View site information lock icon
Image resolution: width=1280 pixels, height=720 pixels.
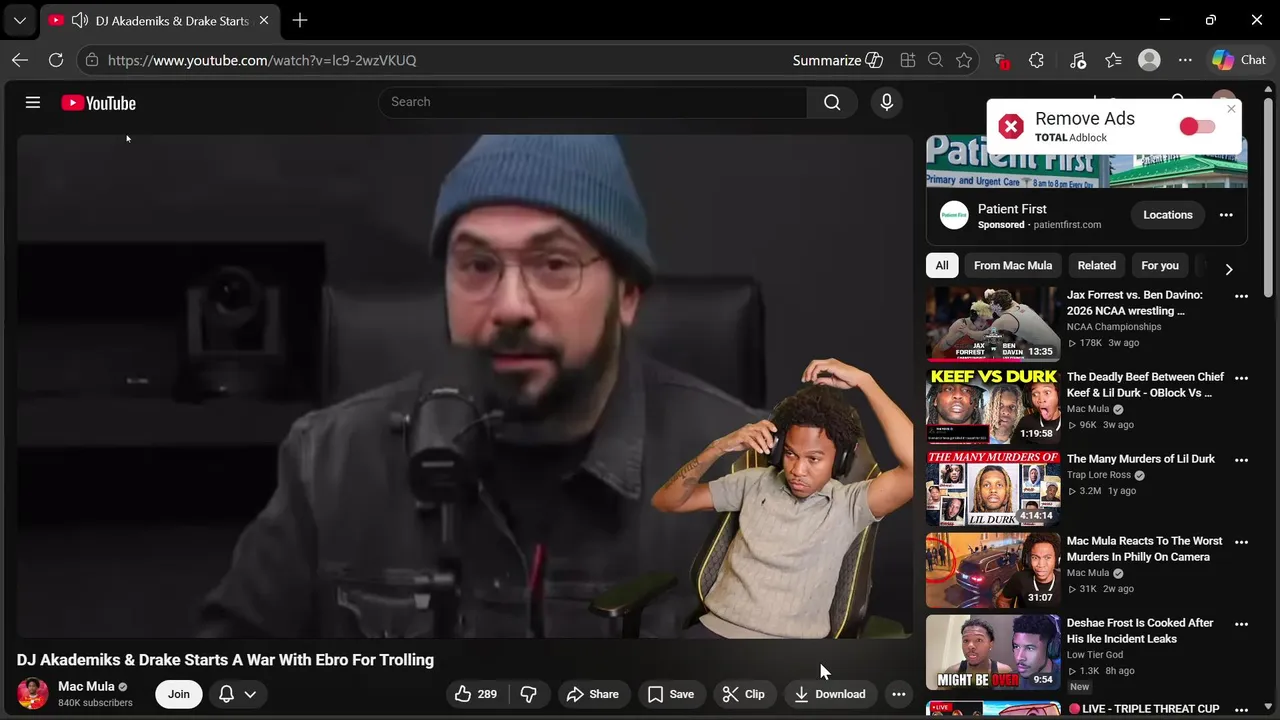tap(92, 60)
